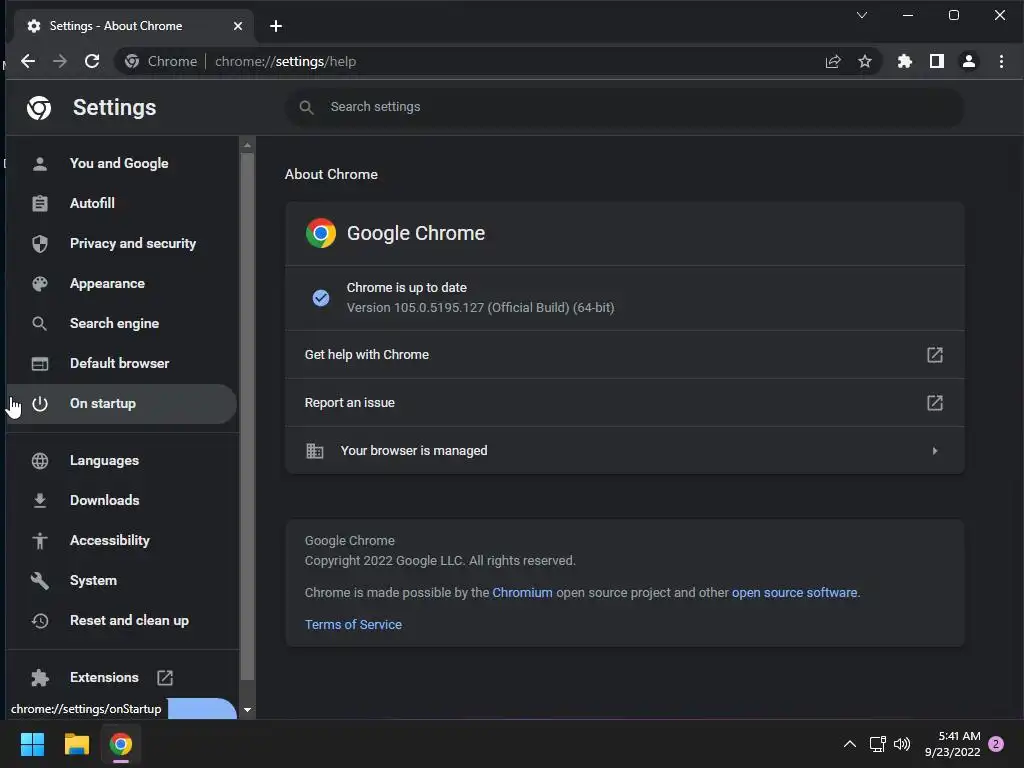
Task: Open Report an issue
Action: [x=624, y=403]
